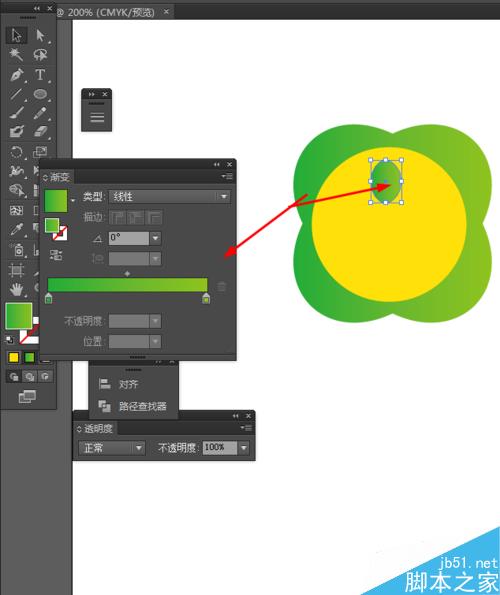Close the document tab

pyautogui.click(x=166, y=12)
